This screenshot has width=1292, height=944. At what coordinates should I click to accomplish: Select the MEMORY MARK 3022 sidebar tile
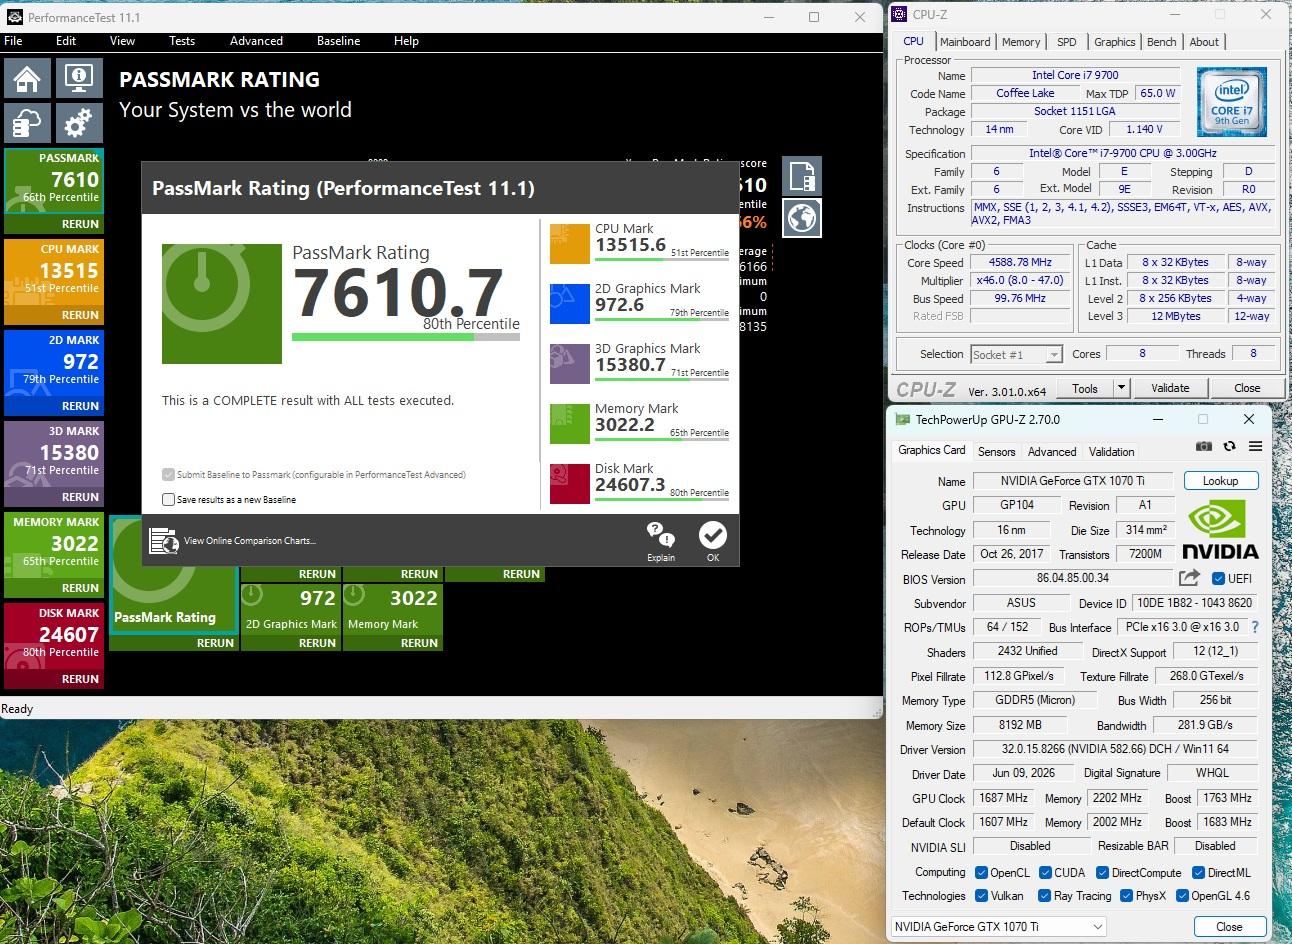pyautogui.click(x=54, y=554)
